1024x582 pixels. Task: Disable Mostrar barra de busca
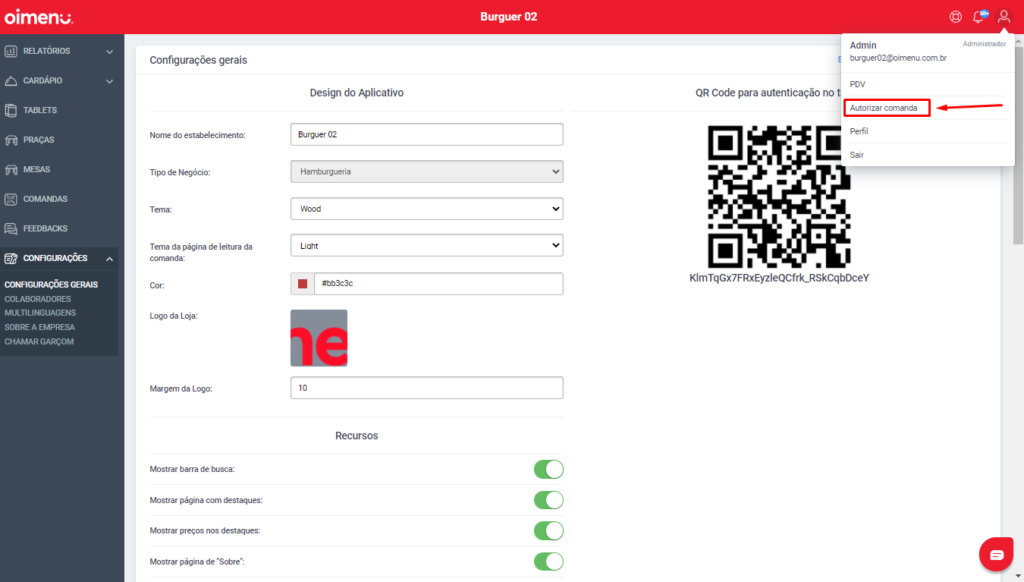[x=549, y=469]
